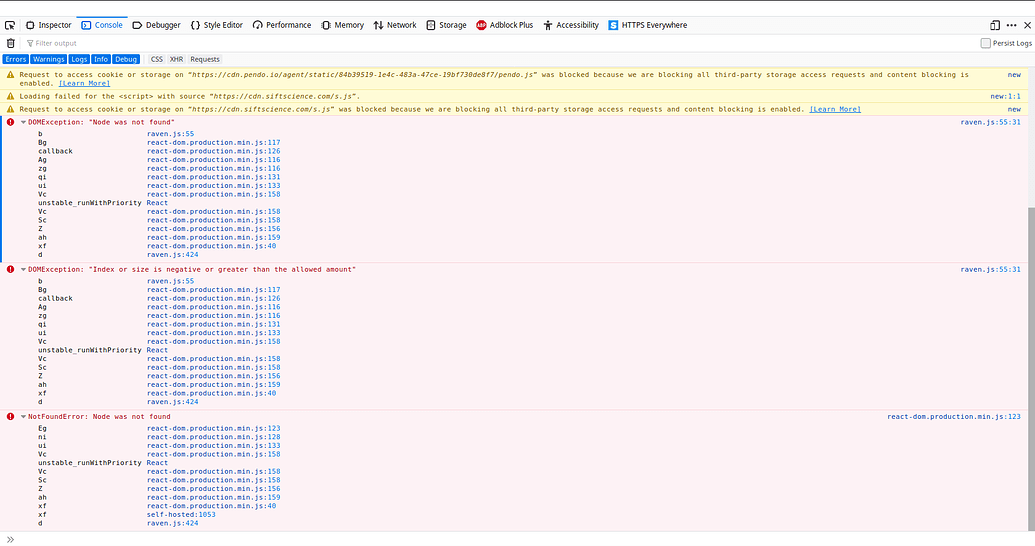Image resolution: width=1035 pixels, height=546 pixels.
Task: Focus the Filter output field
Action: [498, 43]
